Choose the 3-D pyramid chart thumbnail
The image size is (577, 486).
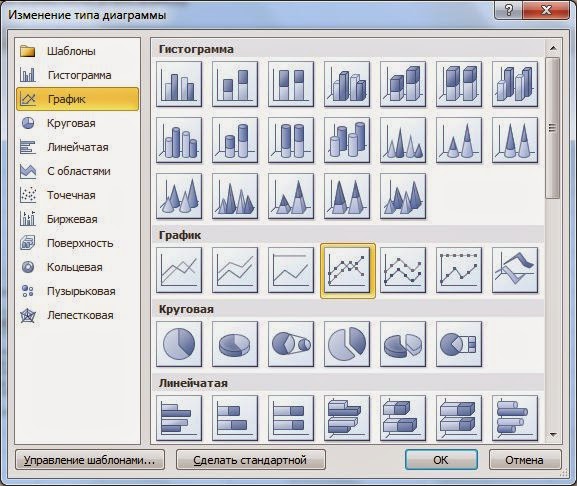click(x=403, y=196)
